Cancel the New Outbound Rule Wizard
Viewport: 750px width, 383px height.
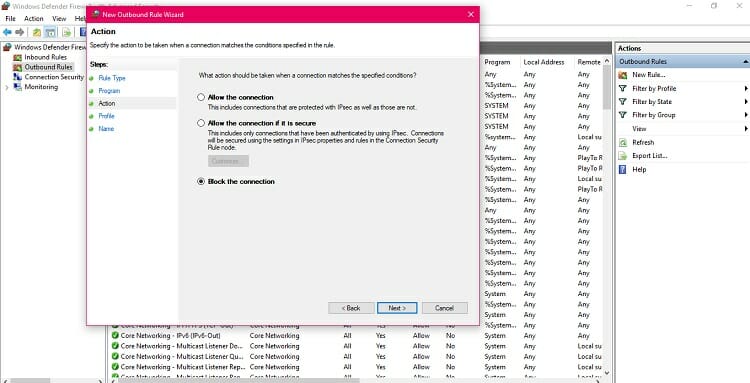click(444, 308)
